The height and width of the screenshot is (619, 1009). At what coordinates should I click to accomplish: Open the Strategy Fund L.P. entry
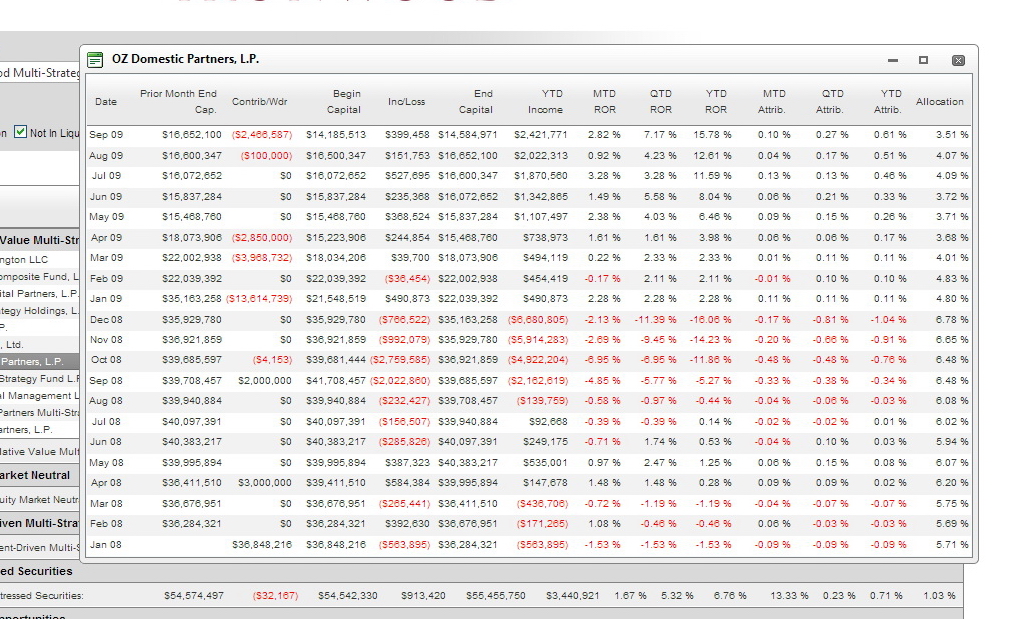39,379
